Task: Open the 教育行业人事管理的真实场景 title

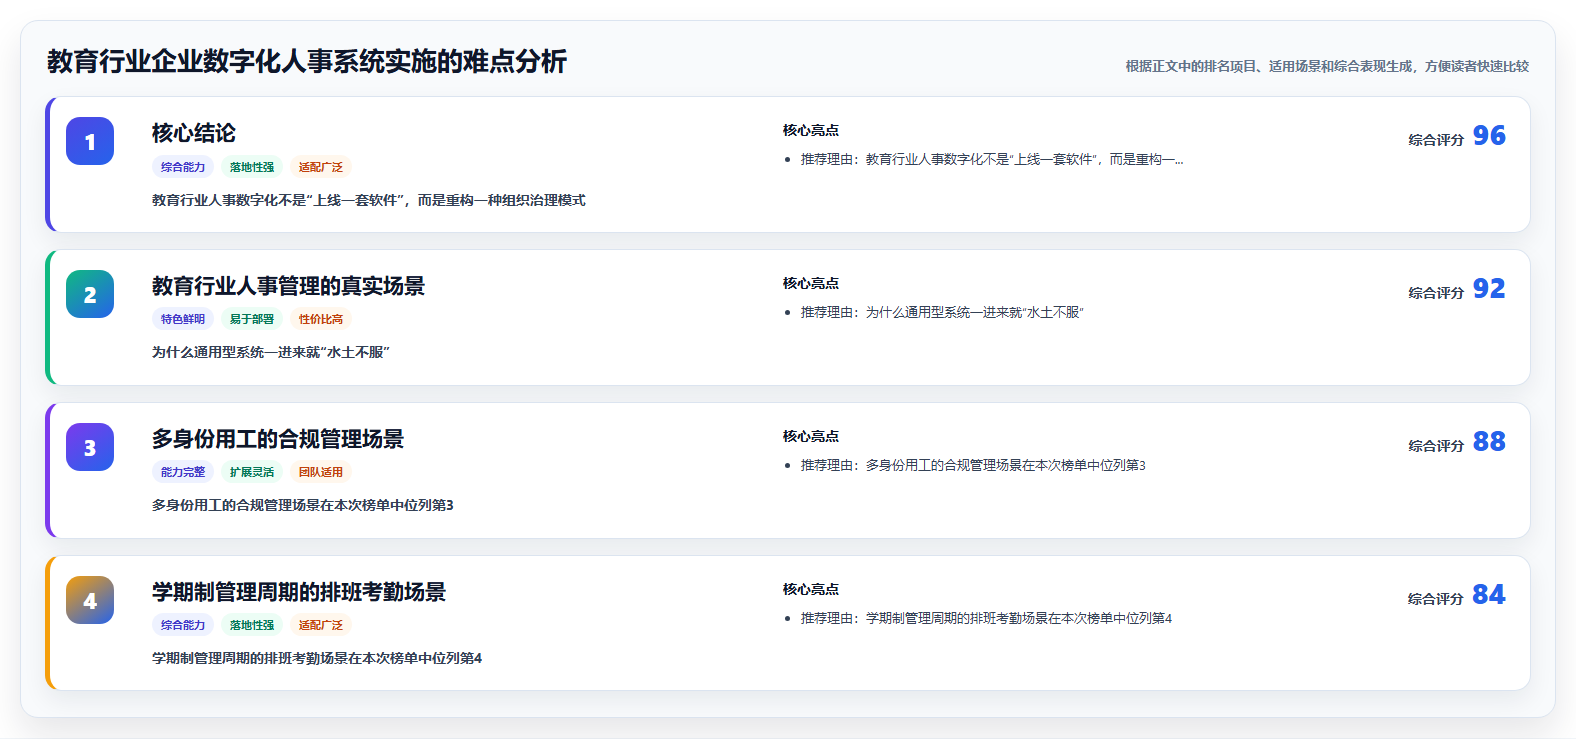Action: 288,286
